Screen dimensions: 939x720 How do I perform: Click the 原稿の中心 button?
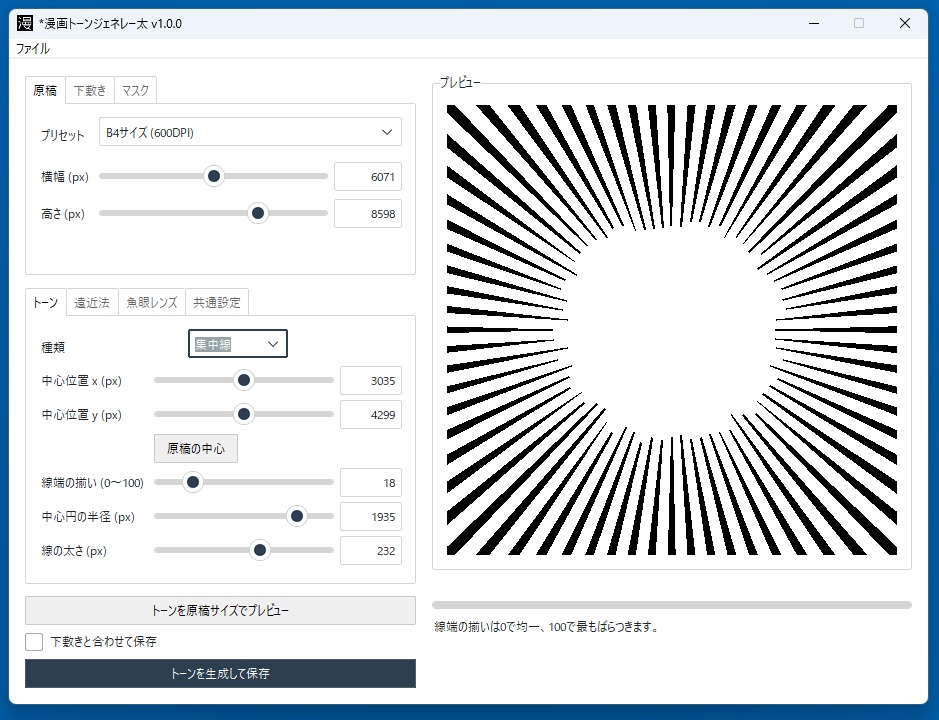(x=196, y=449)
